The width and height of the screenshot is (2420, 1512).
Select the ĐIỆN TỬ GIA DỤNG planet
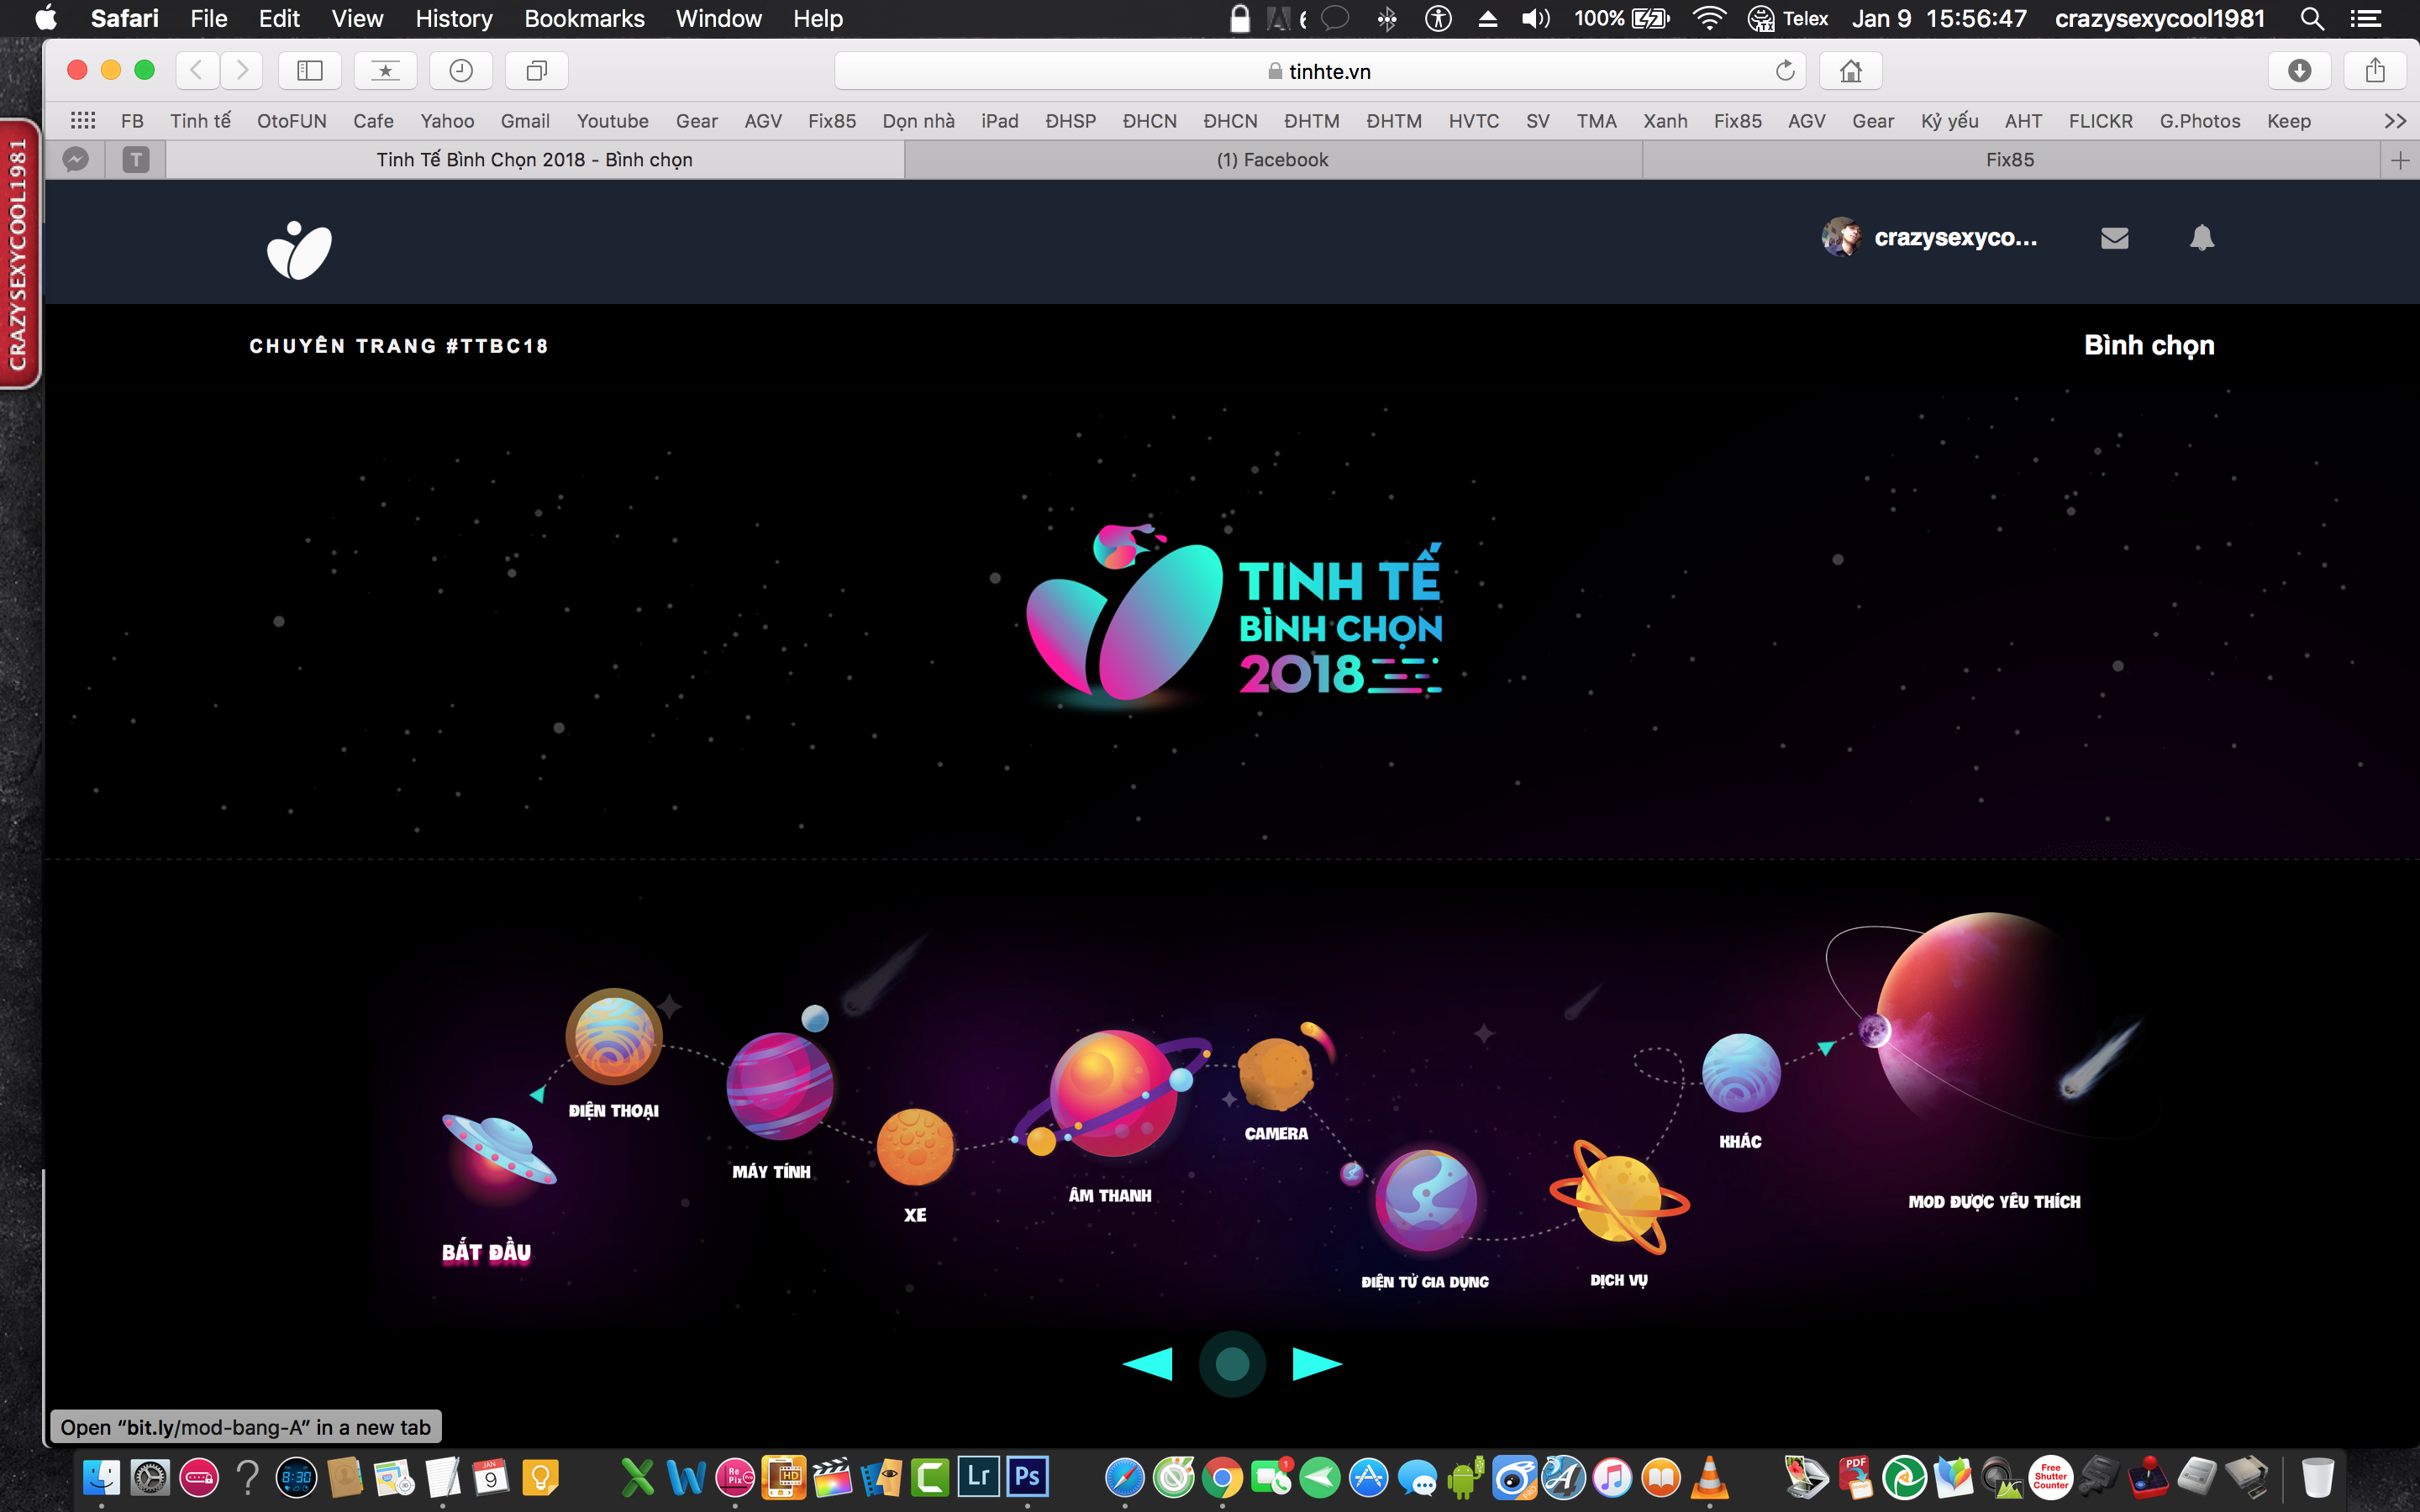tap(1426, 1200)
